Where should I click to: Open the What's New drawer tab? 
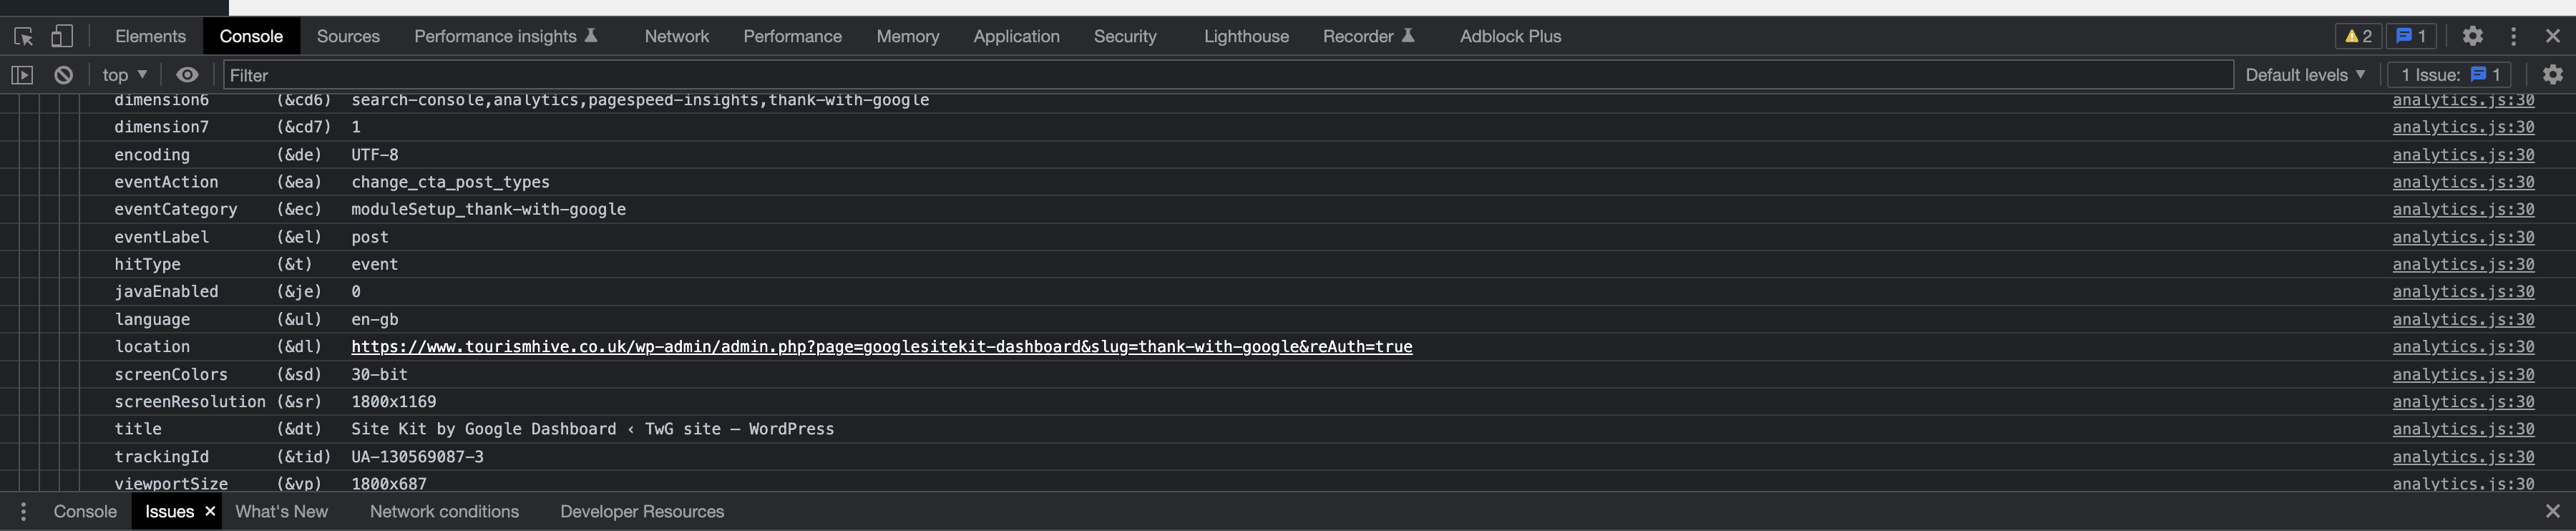(x=281, y=511)
